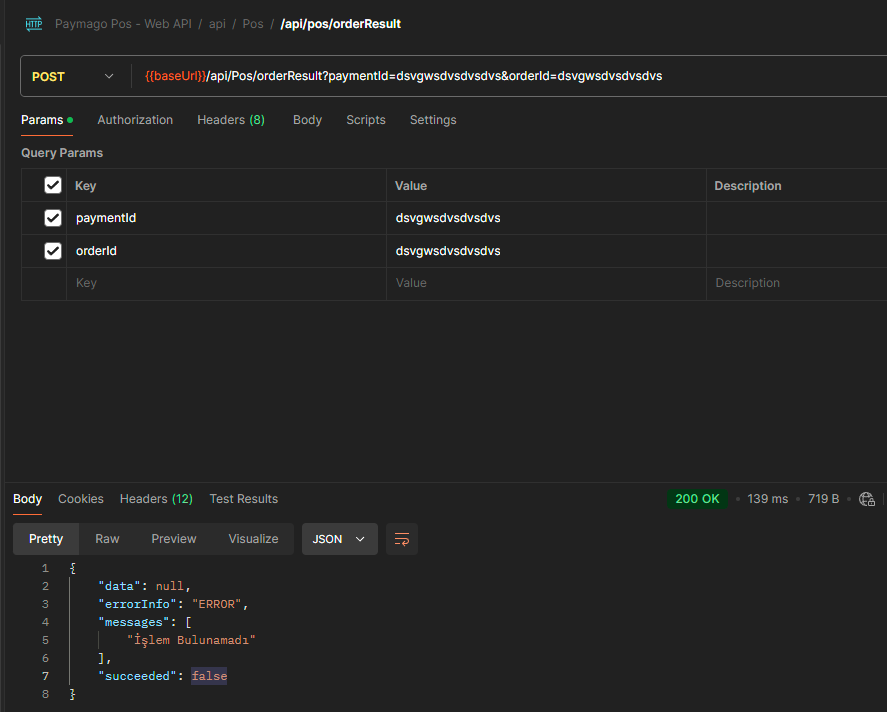Toggle word wrap icon in response toolbar
This screenshot has width=887, height=712.
pos(402,539)
